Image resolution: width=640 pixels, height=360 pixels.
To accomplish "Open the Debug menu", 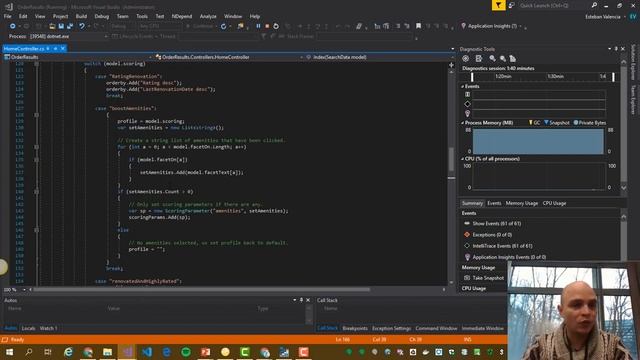I will tap(102, 16).
